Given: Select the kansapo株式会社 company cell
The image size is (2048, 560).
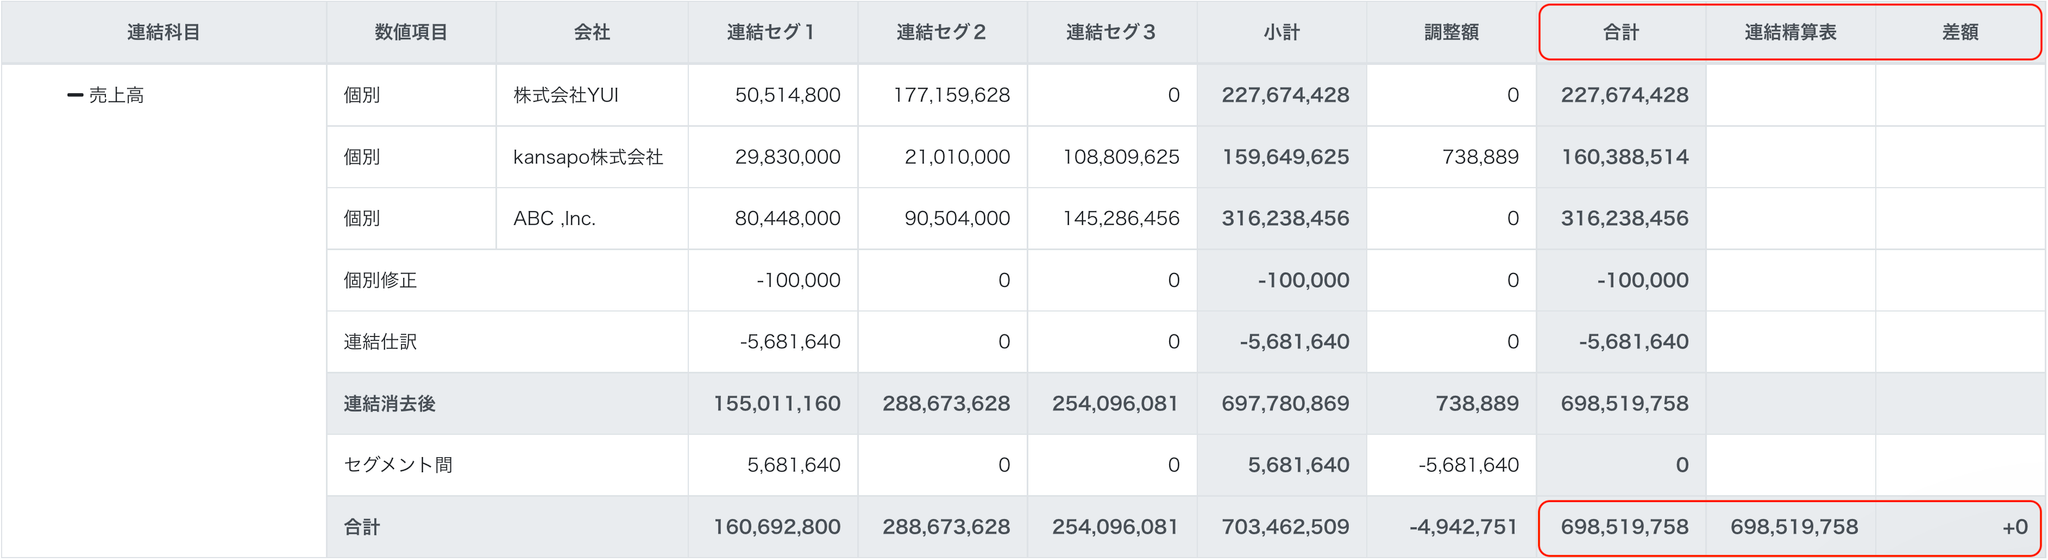Looking at the screenshot, I should pyautogui.click(x=588, y=157).
